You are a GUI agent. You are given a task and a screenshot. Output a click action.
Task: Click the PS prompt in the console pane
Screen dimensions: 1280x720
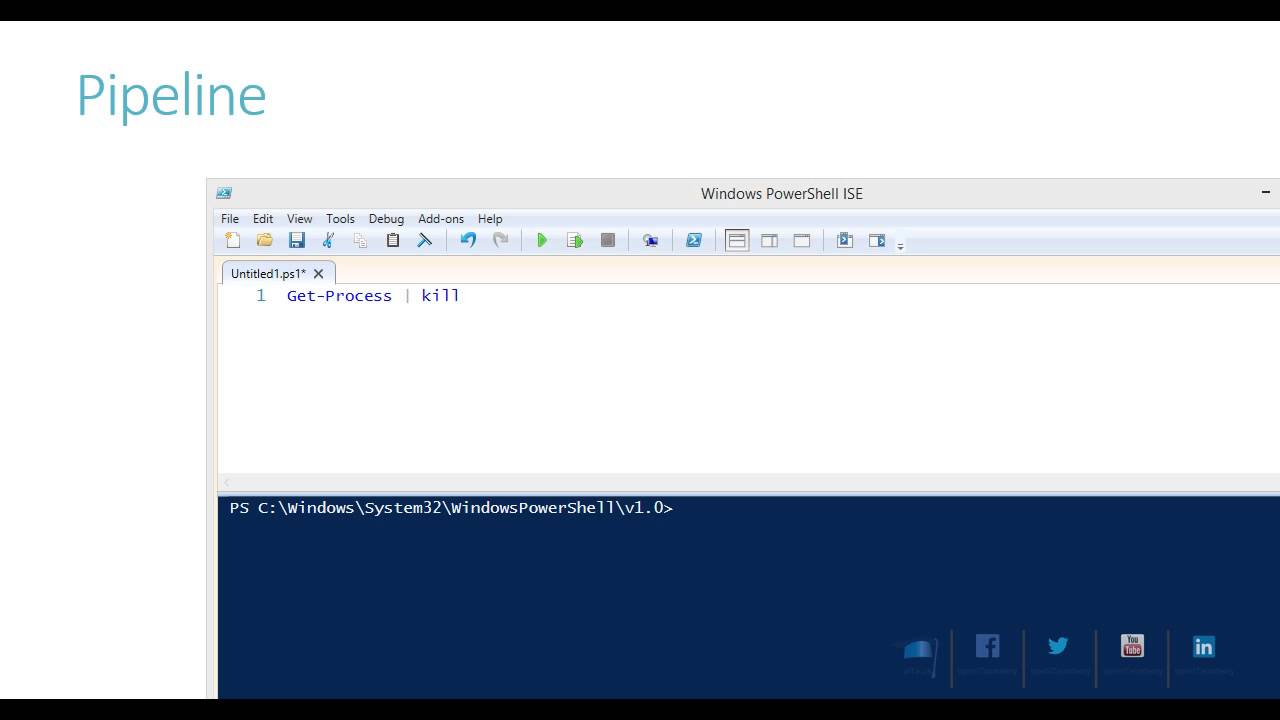point(451,508)
